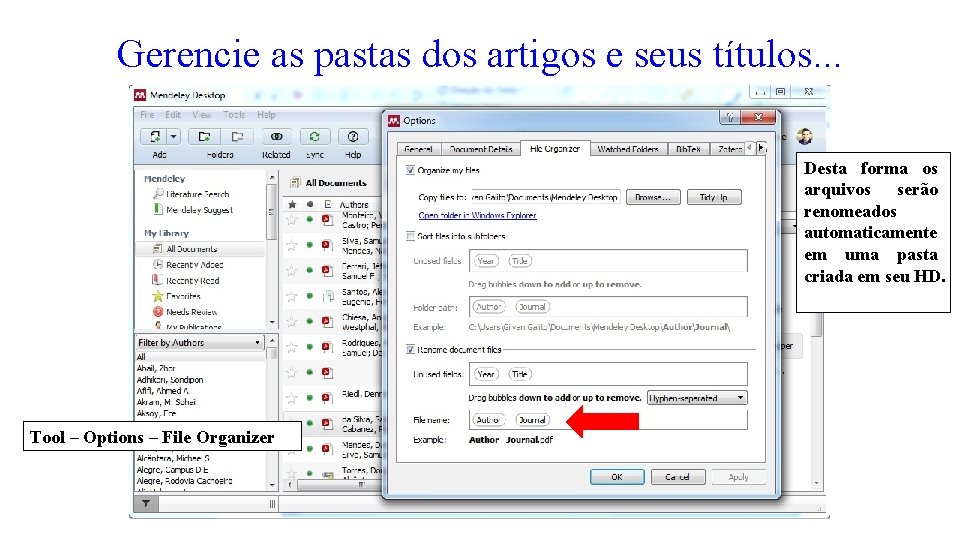Toggle favorite star on the Rodrigues row

pos(292,347)
